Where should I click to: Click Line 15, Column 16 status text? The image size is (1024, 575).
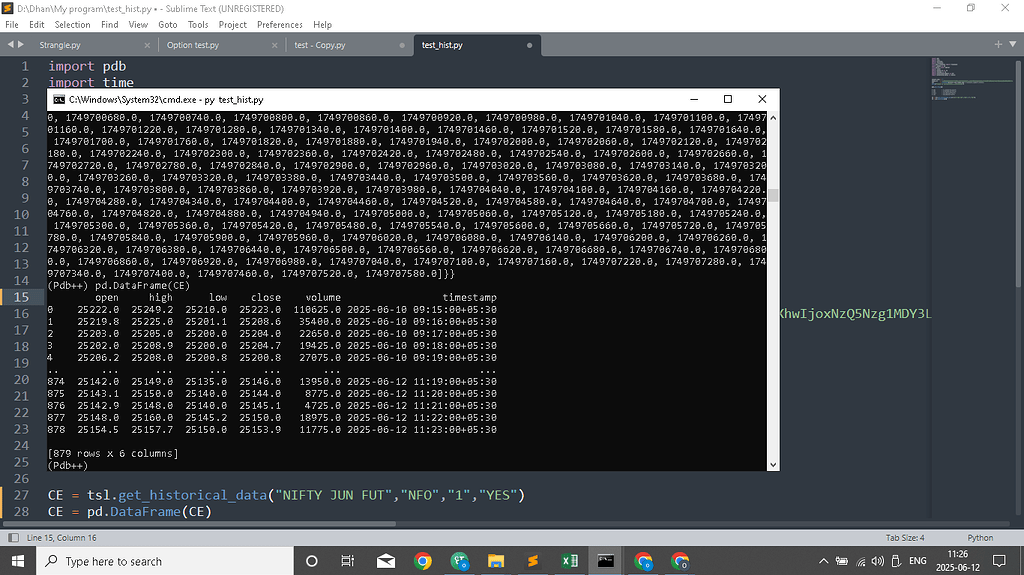click(61, 538)
